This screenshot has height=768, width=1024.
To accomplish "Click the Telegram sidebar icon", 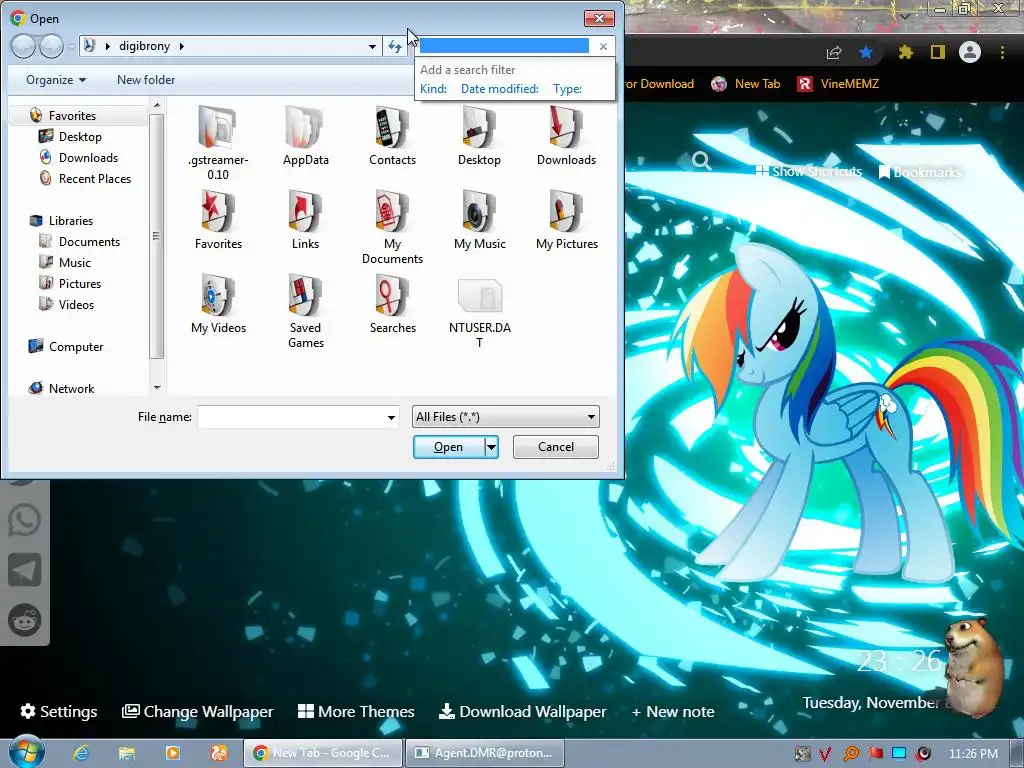I will [25, 570].
